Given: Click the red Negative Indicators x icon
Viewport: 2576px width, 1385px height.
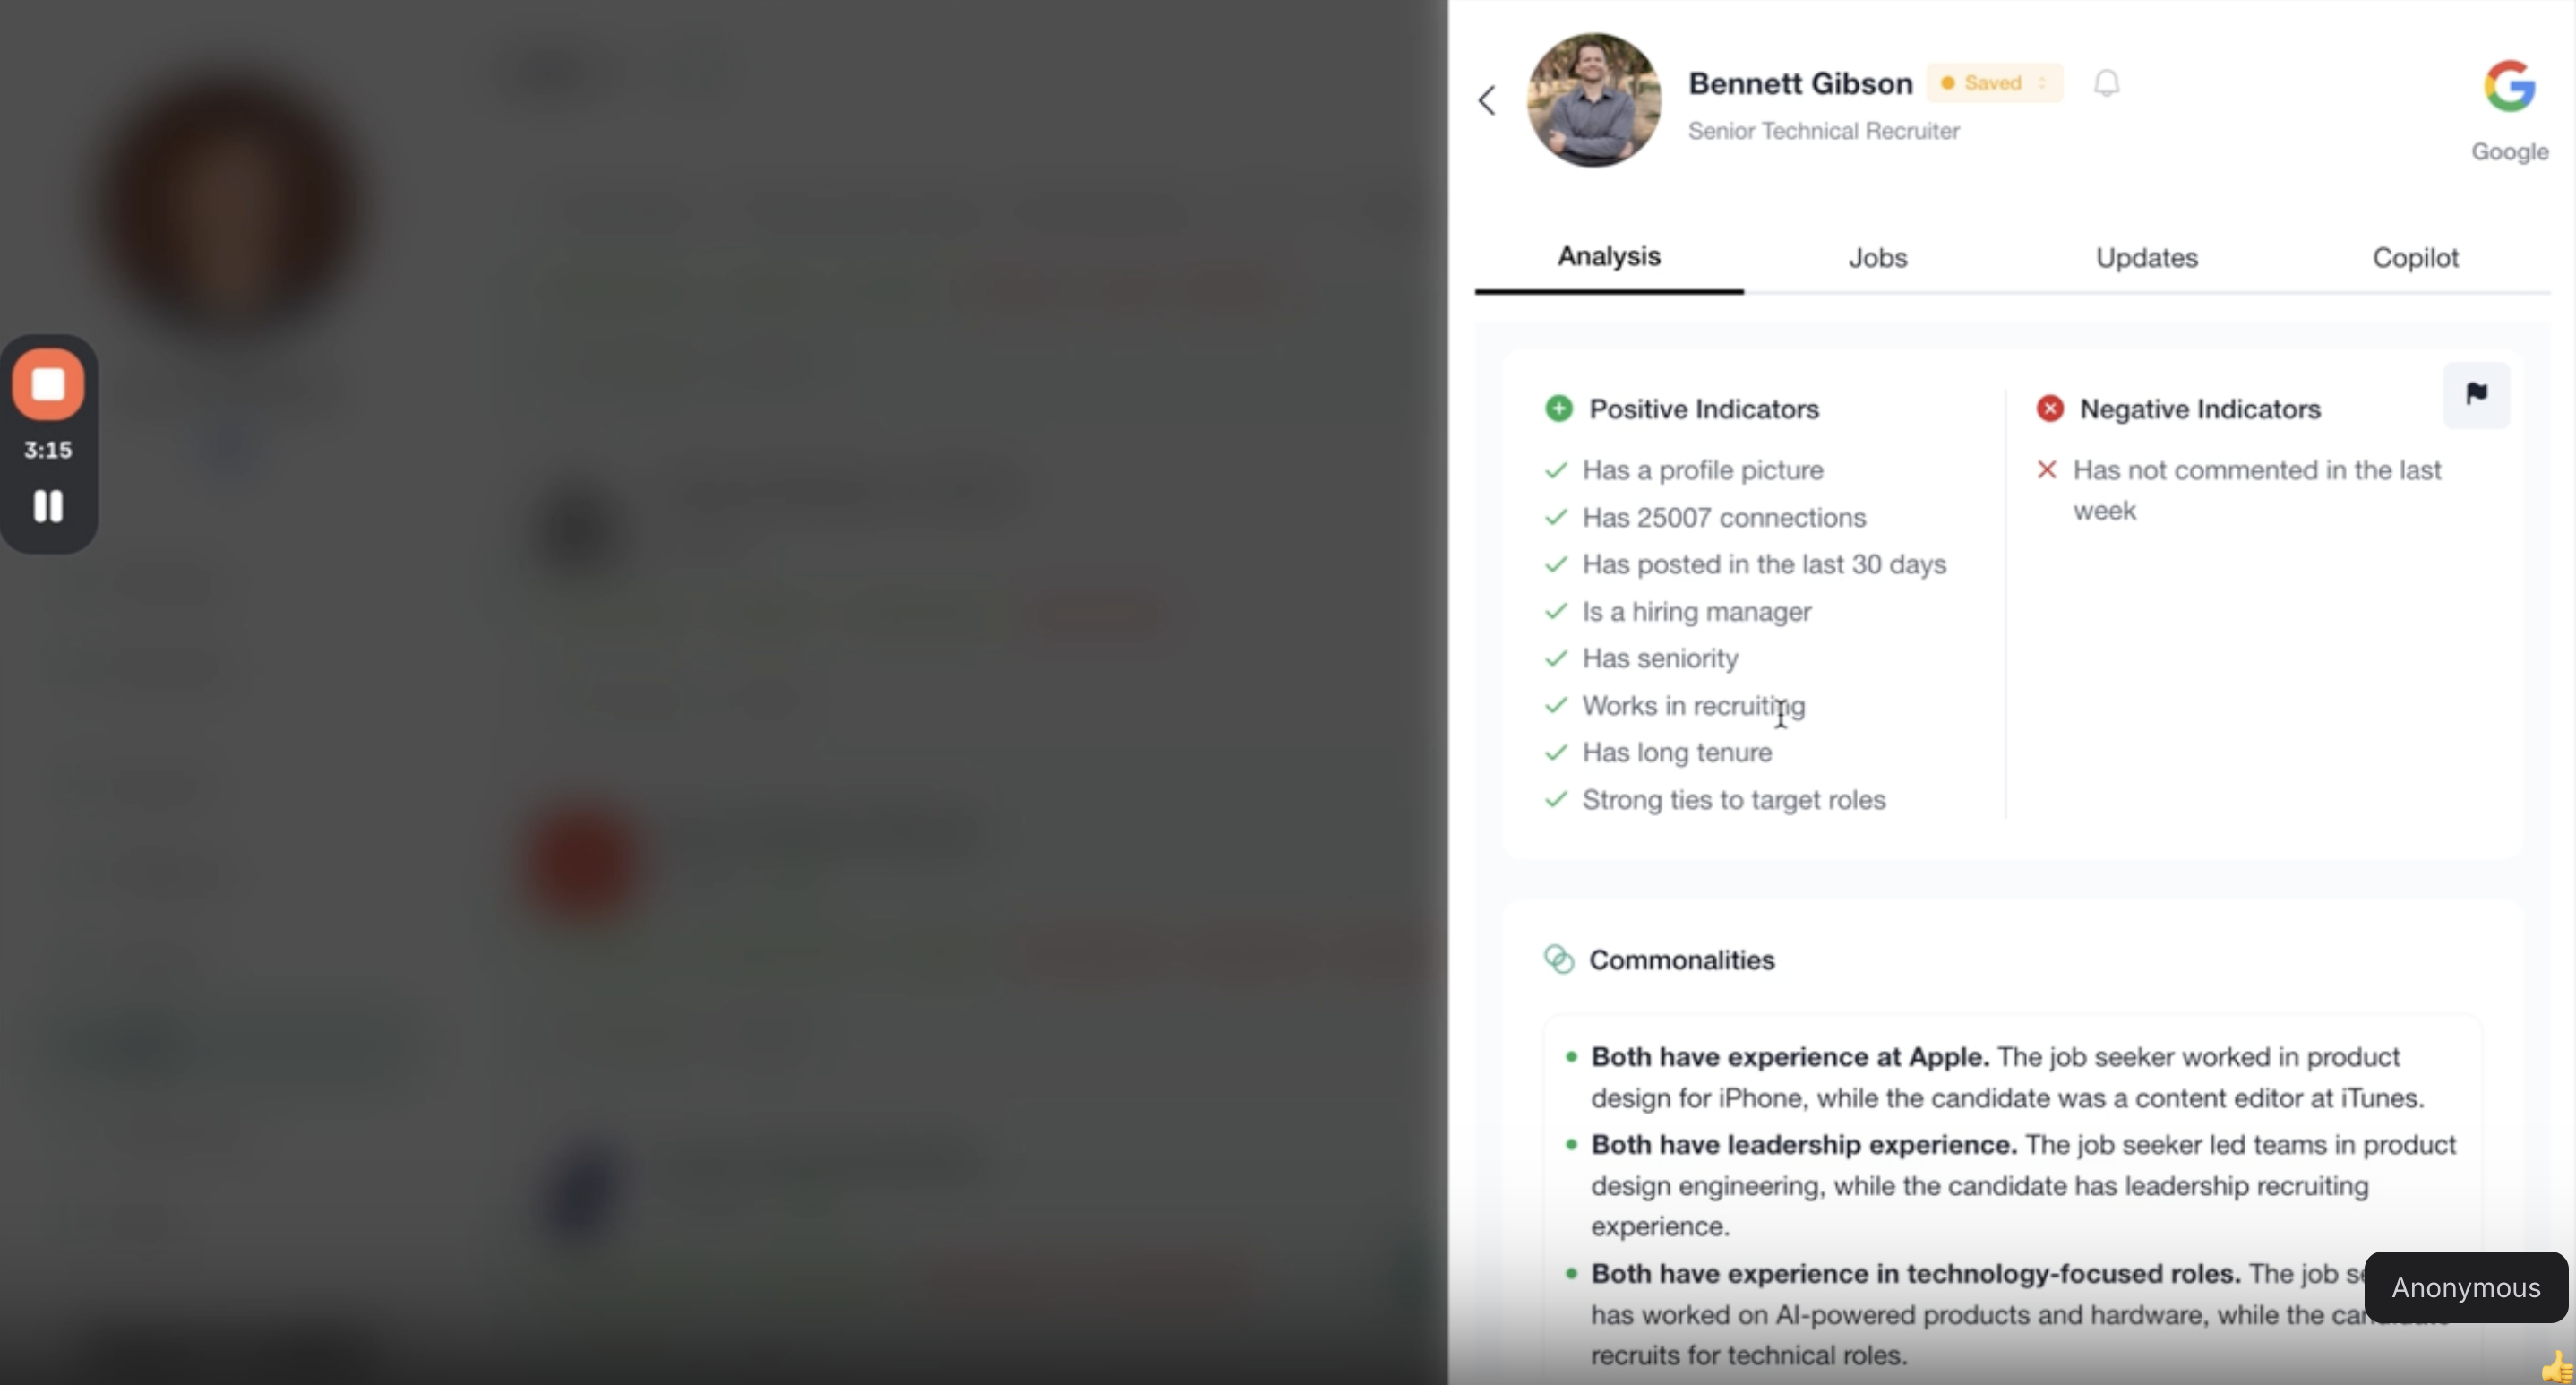Looking at the screenshot, I should coord(2049,409).
